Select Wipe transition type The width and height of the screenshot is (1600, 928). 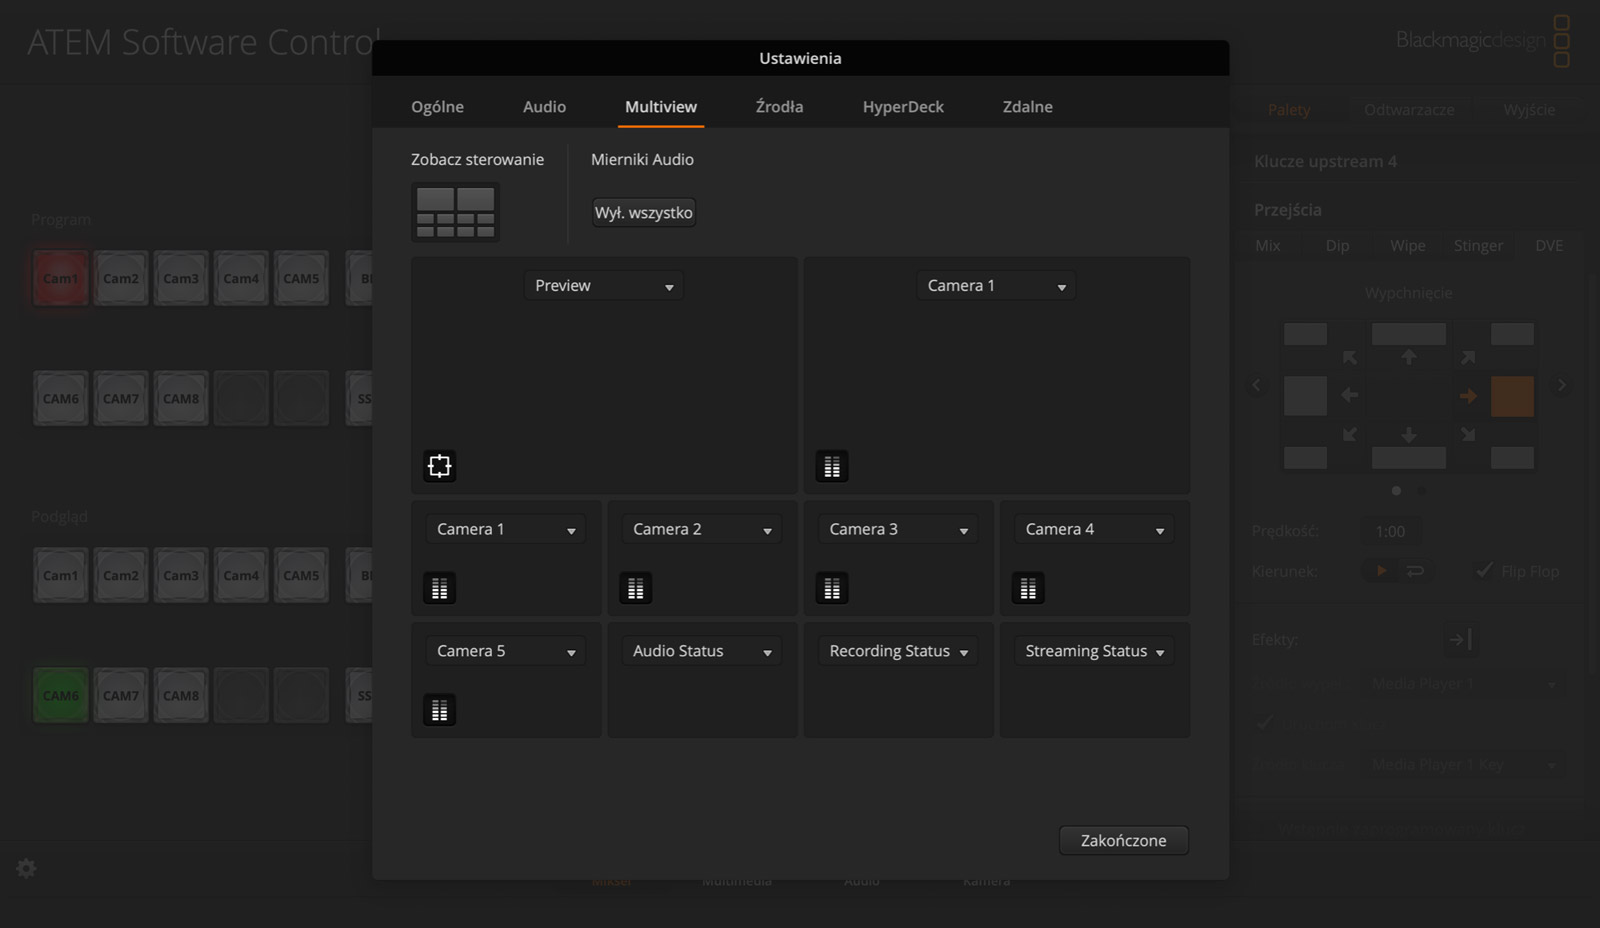click(1408, 246)
